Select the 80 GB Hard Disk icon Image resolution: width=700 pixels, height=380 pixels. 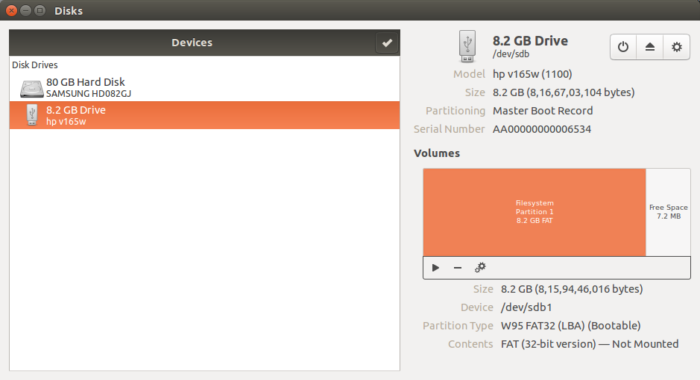(31, 88)
